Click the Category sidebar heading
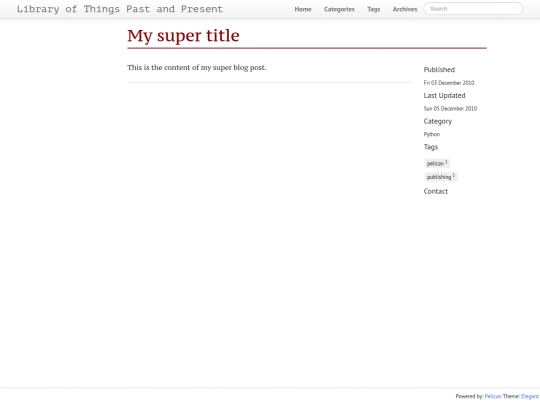This screenshot has height=405, width=540. (437, 121)
